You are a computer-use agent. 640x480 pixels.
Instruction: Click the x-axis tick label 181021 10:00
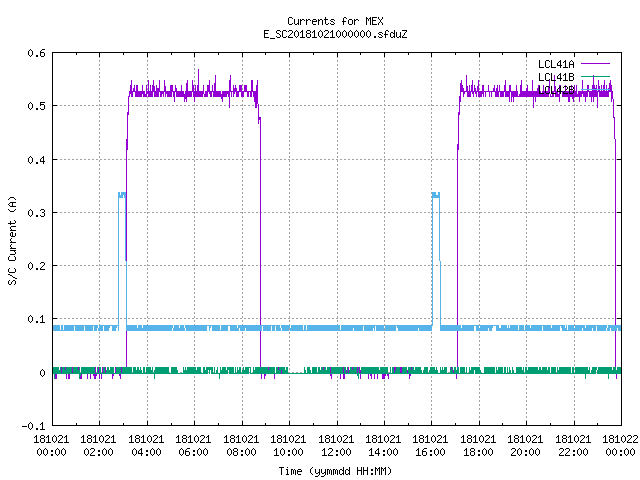(x=288, y=446)
